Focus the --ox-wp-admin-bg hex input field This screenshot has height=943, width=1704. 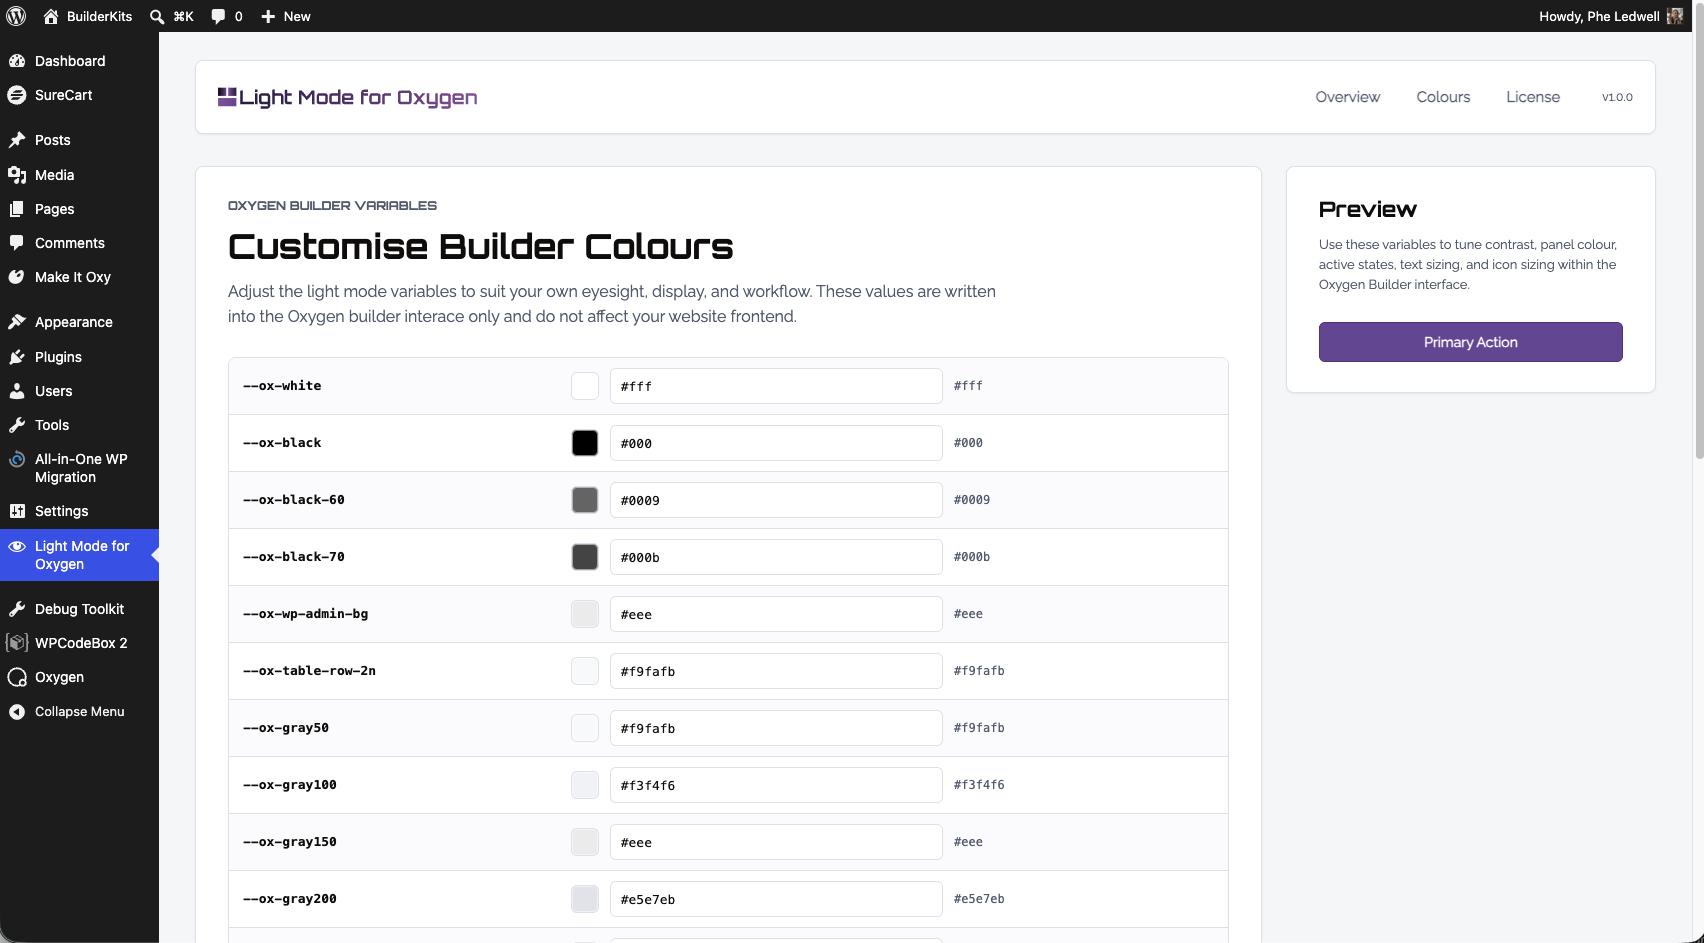point(776,614)
